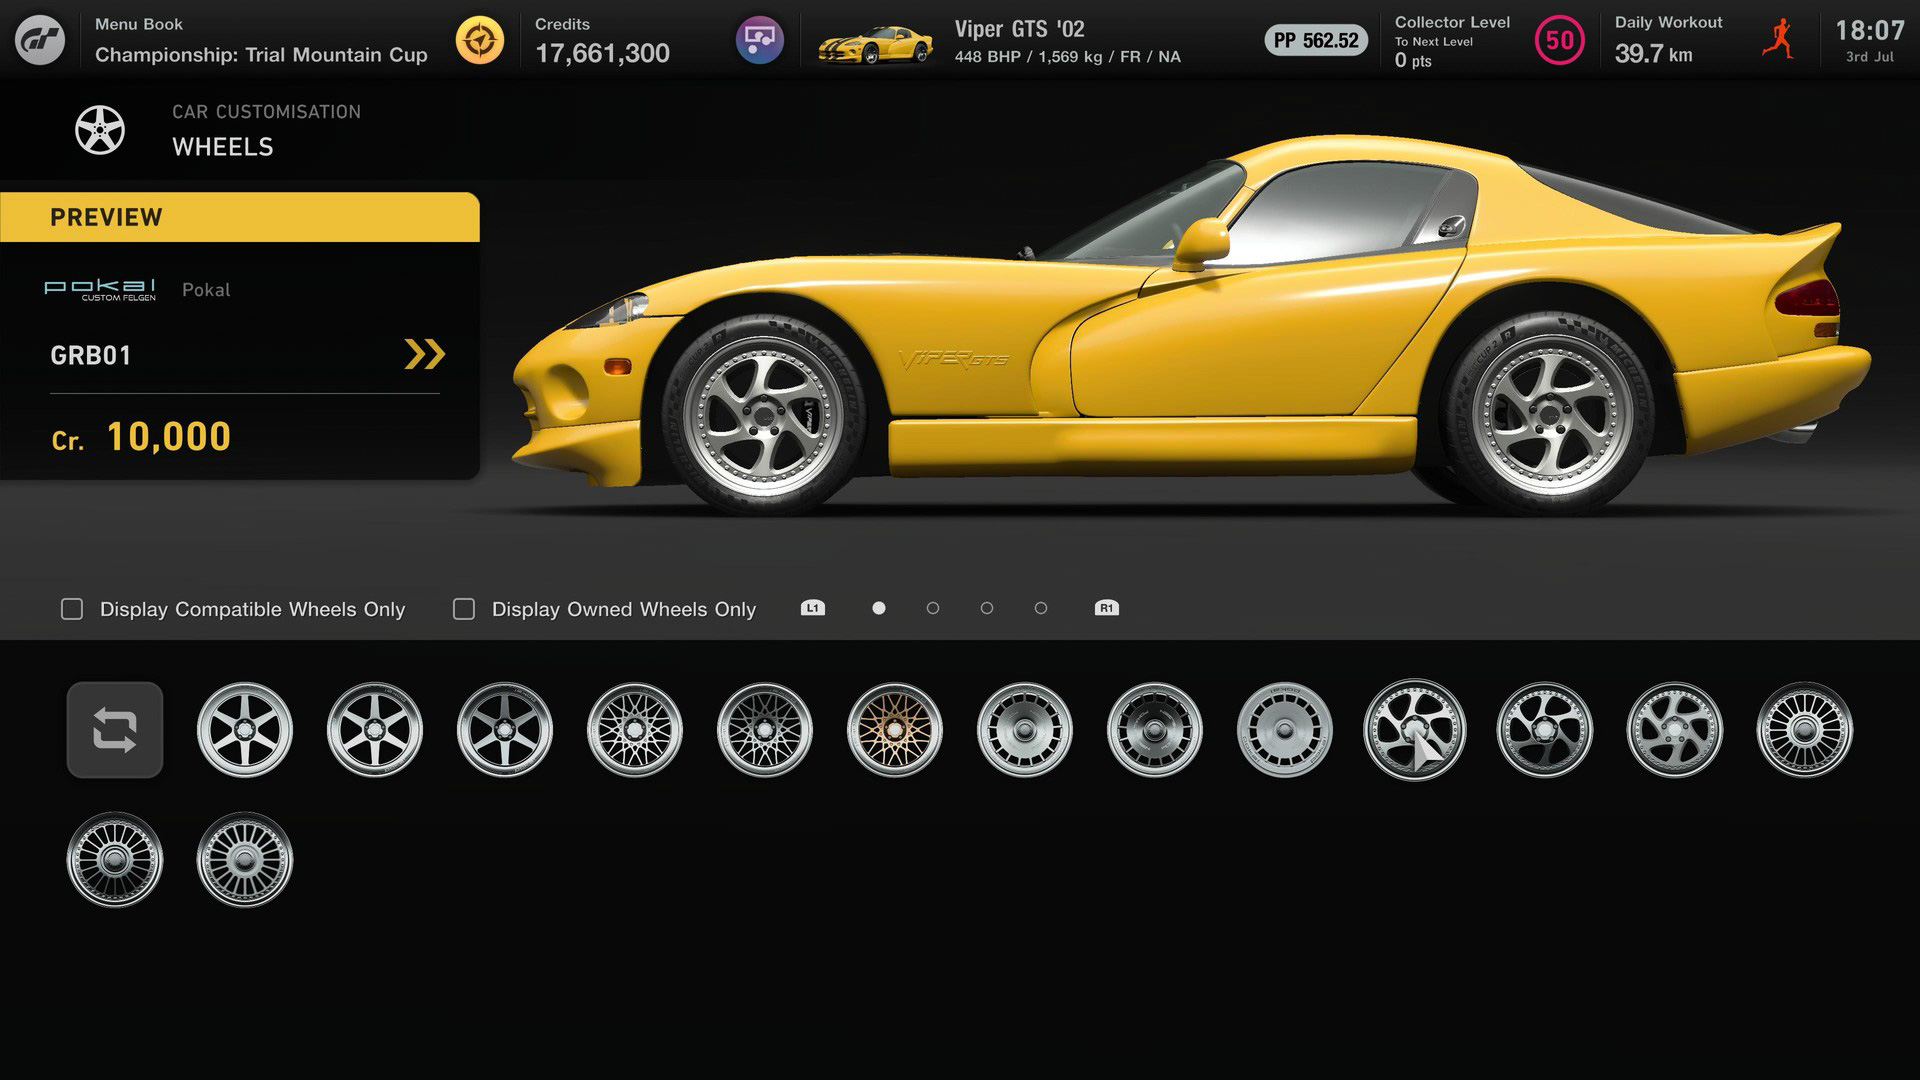Screen dimensions: 1920x1080
Task: Select the second page indicator dot
Action: point(933,607)
